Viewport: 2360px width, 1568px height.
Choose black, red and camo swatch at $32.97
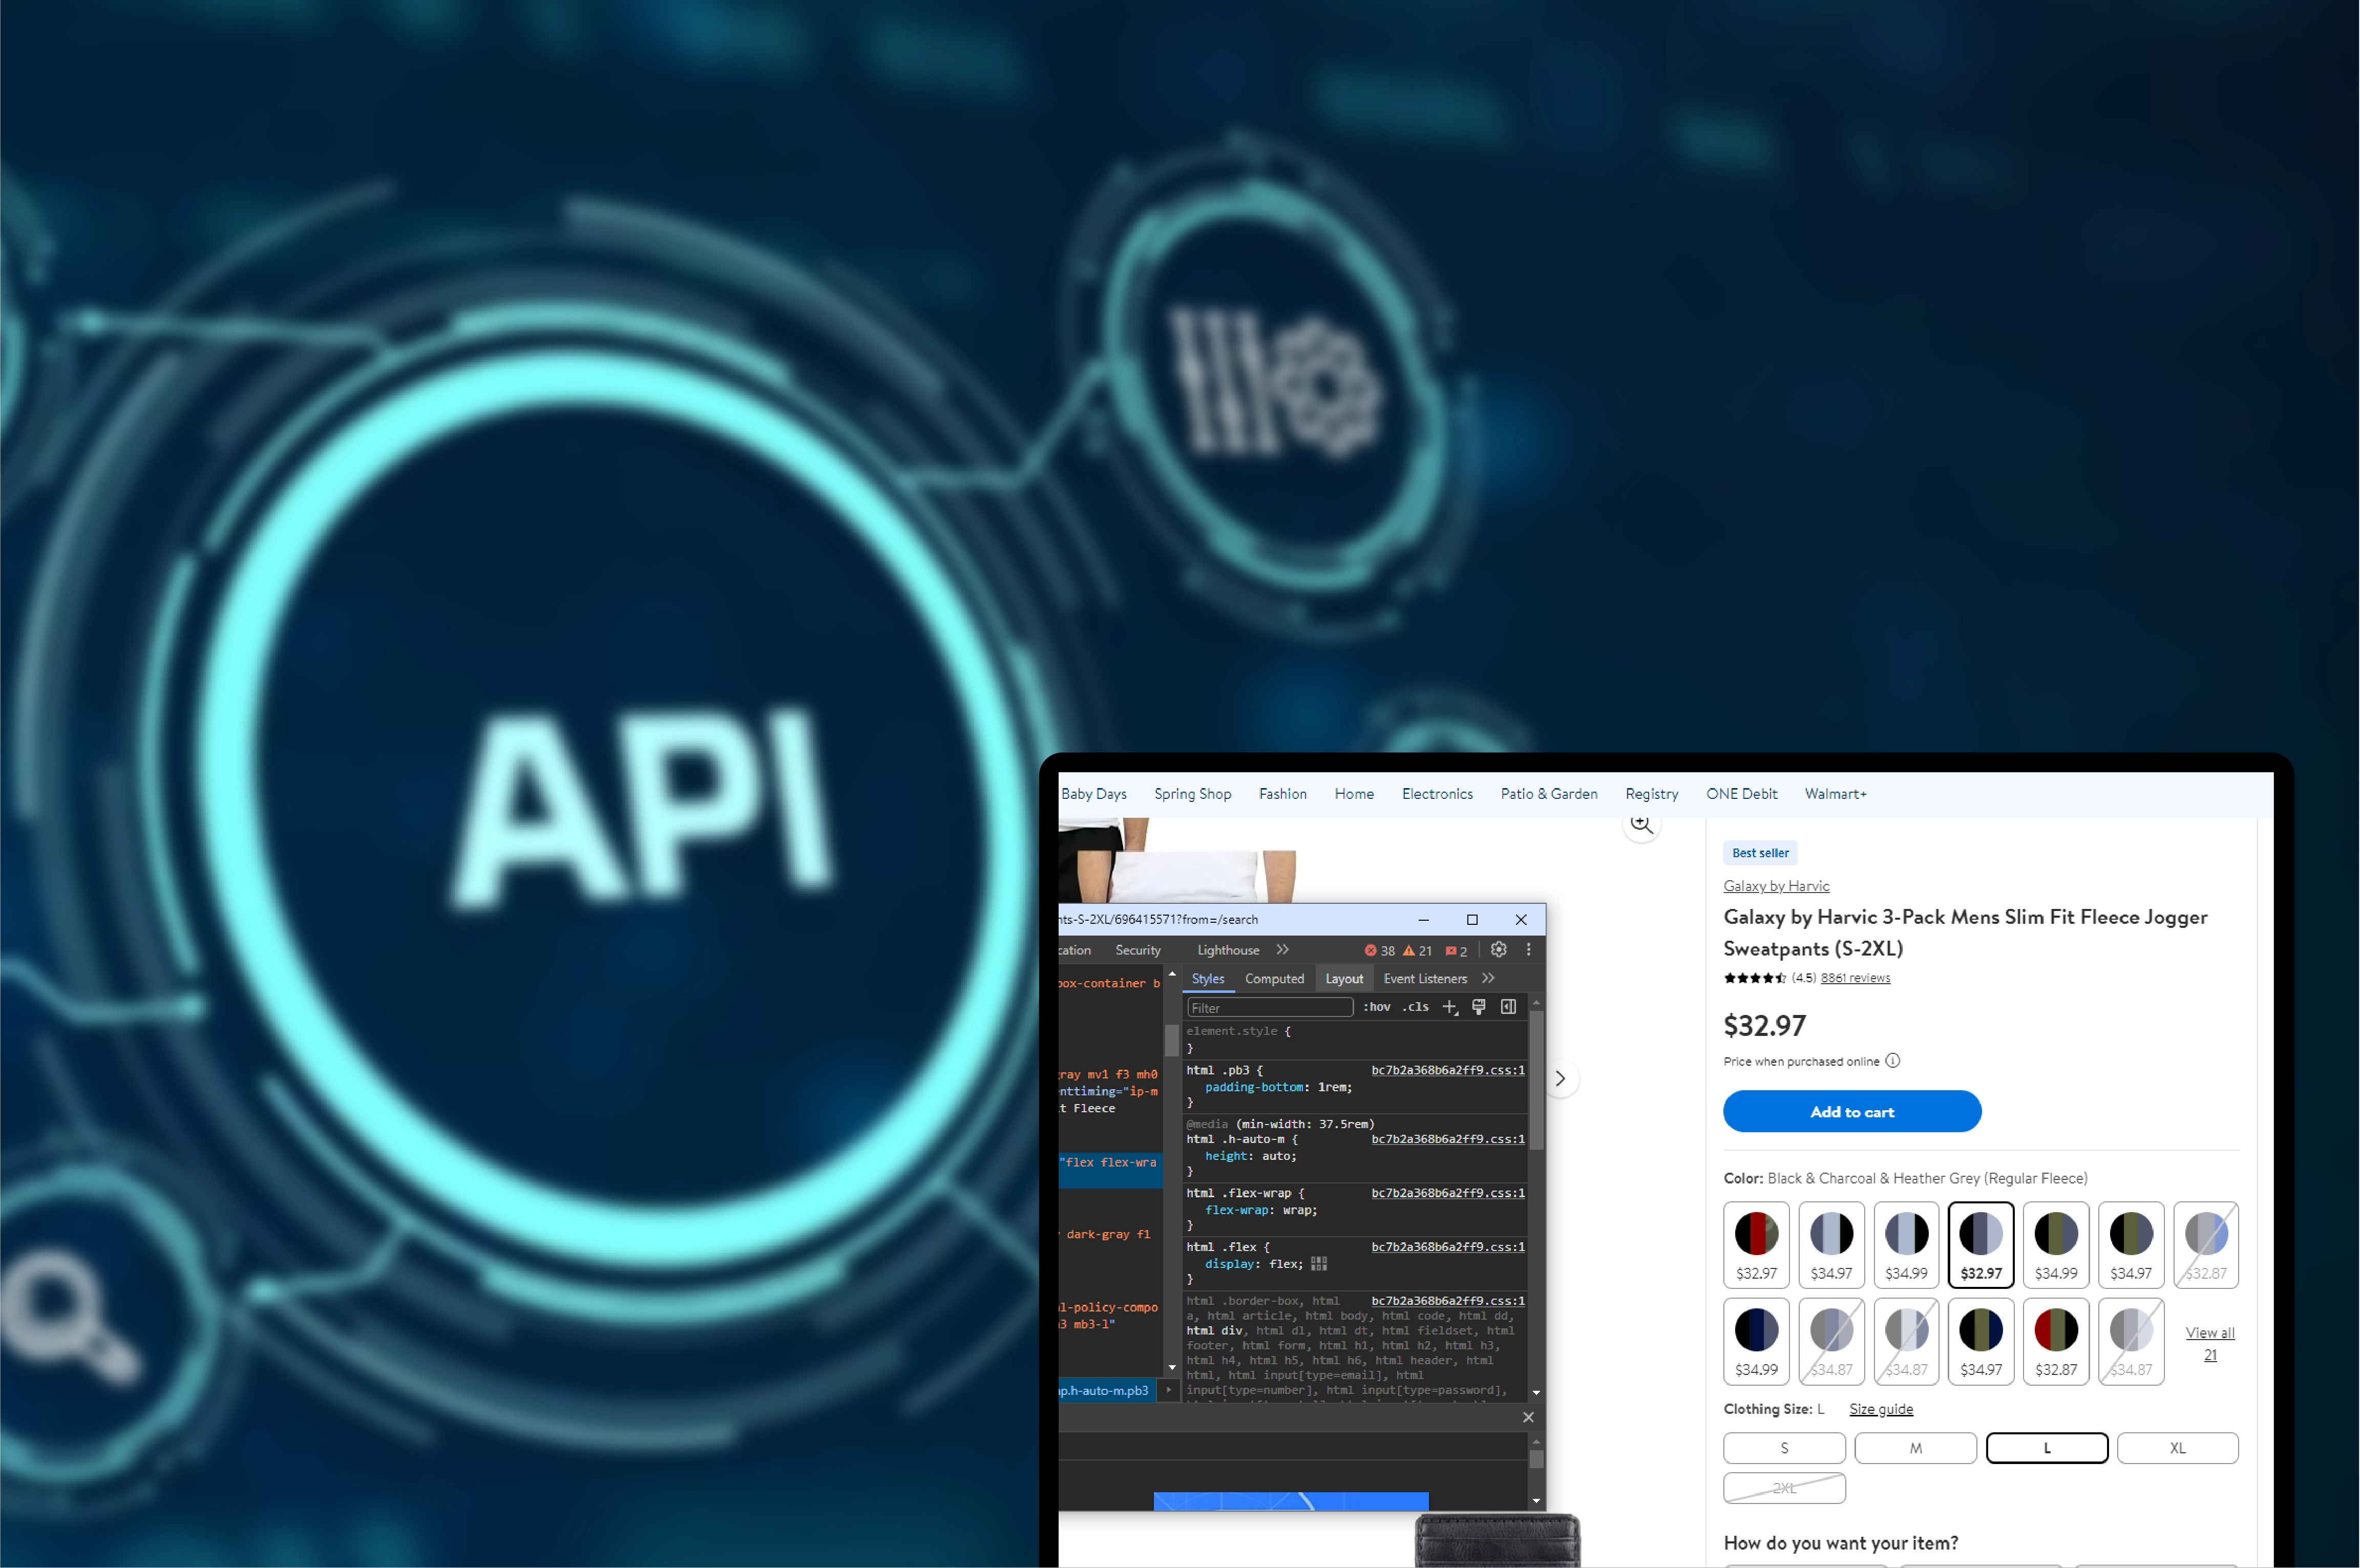coord(1756,1244)
